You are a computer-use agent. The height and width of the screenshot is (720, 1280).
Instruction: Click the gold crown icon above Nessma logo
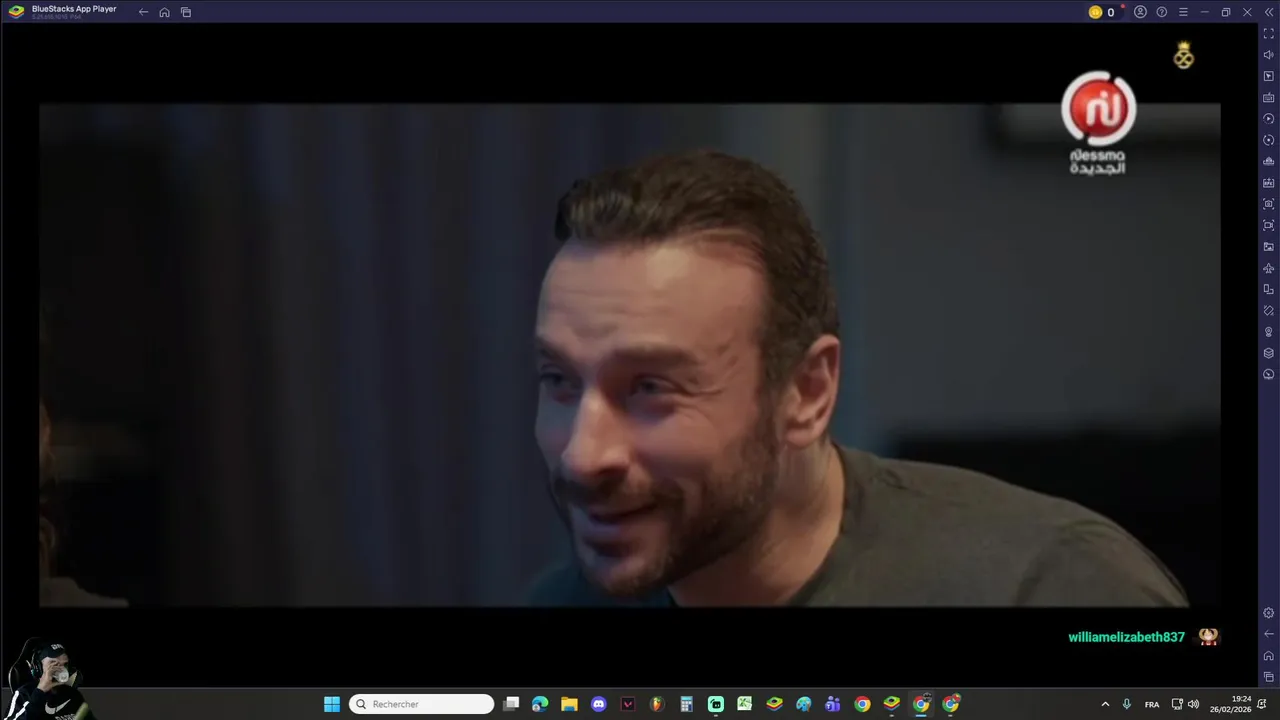pos(1184,56)
